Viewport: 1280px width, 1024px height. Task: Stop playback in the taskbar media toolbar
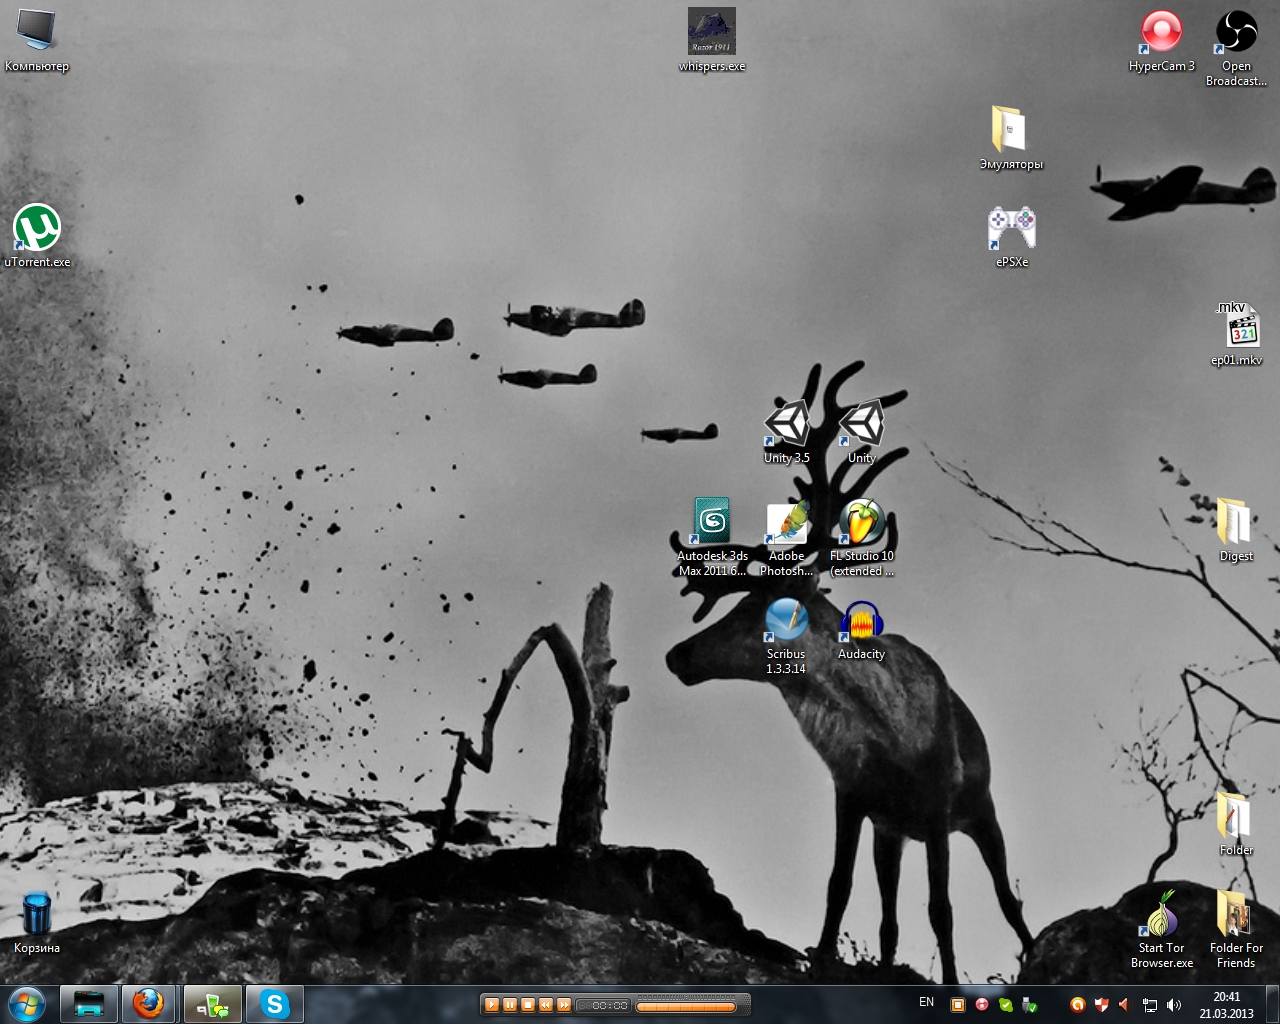tap(527, 1005)
